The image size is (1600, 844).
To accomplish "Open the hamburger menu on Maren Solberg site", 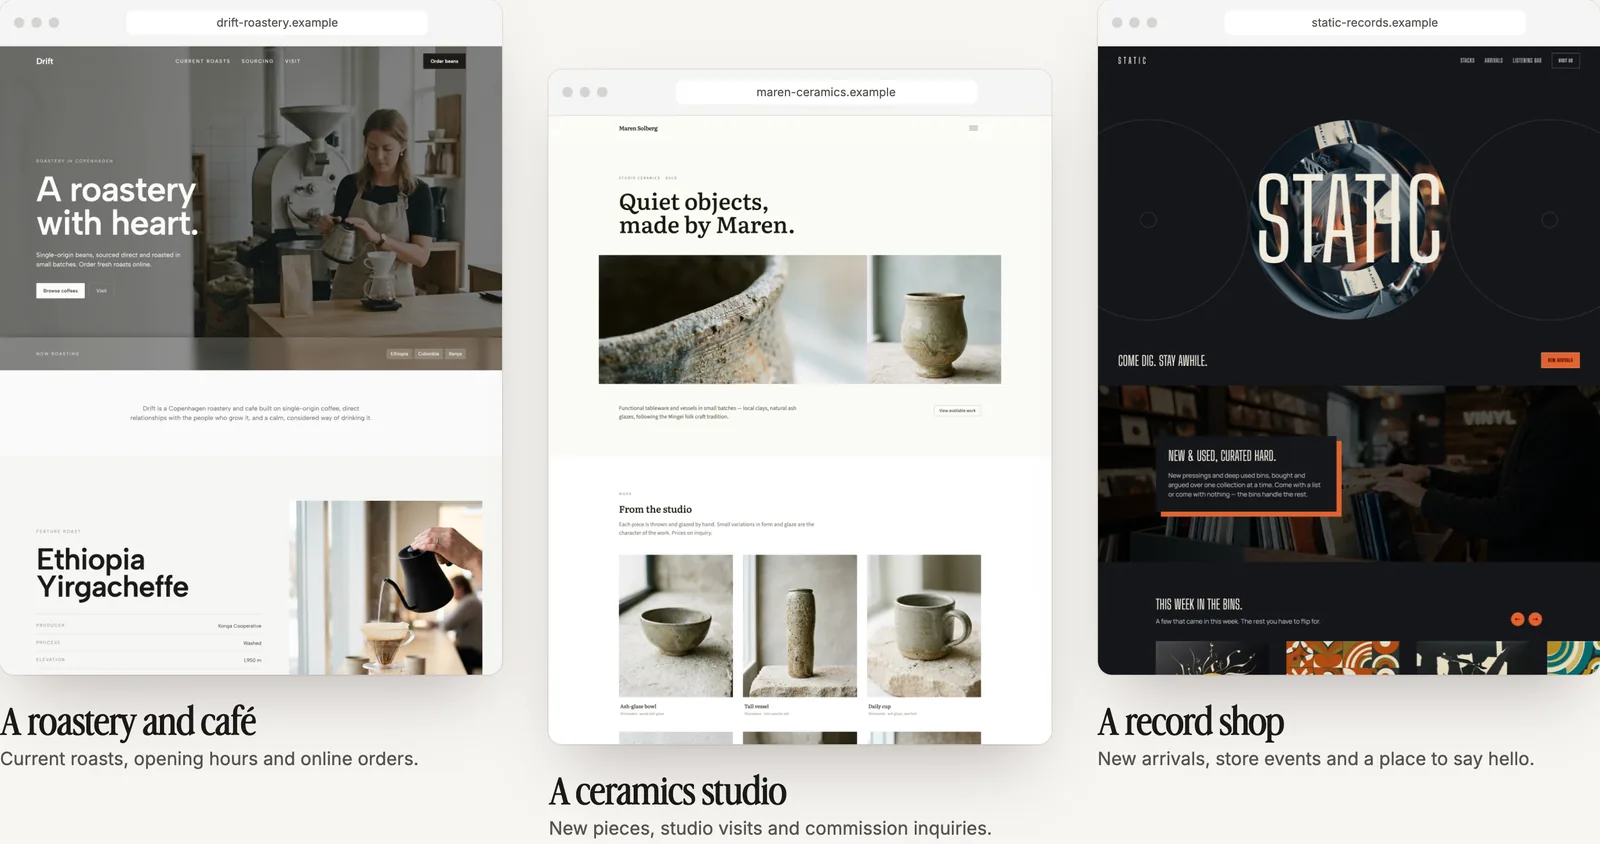I will click(x=973, y=128).
